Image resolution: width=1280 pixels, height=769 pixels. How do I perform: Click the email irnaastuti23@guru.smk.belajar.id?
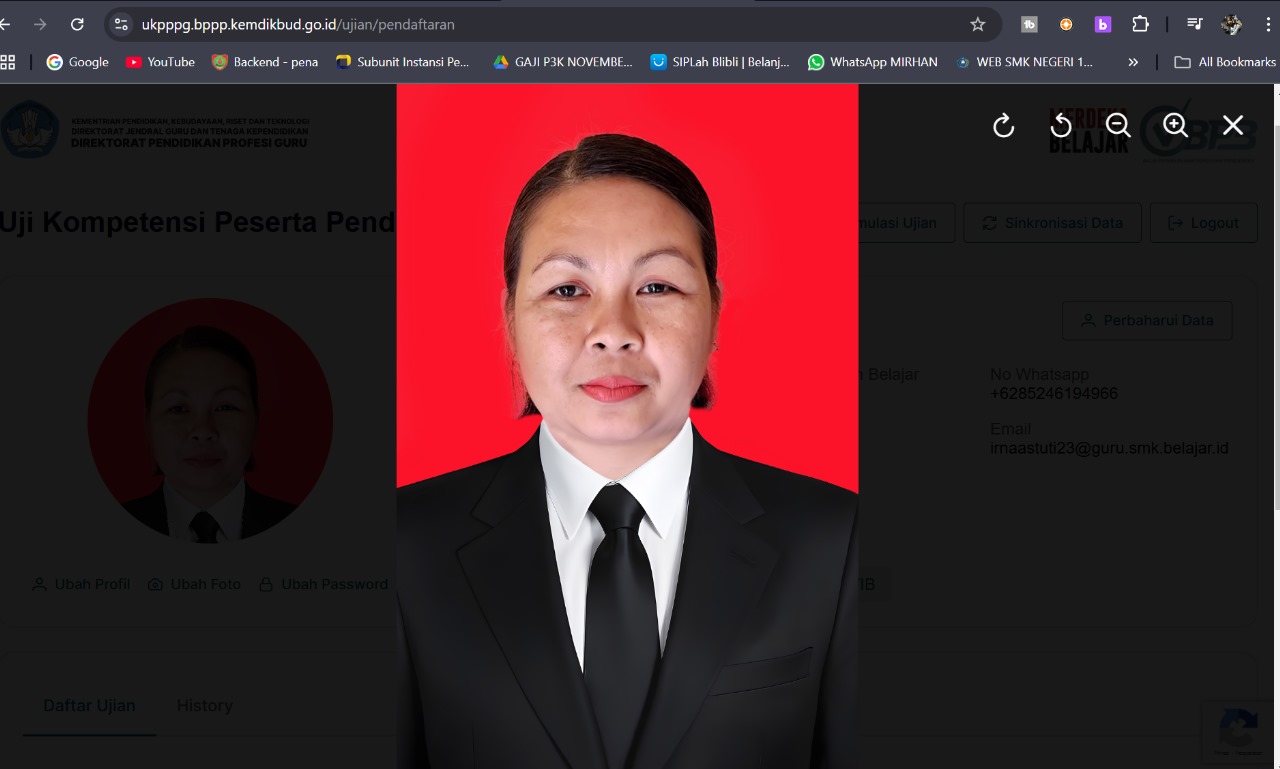(1109, 448)
